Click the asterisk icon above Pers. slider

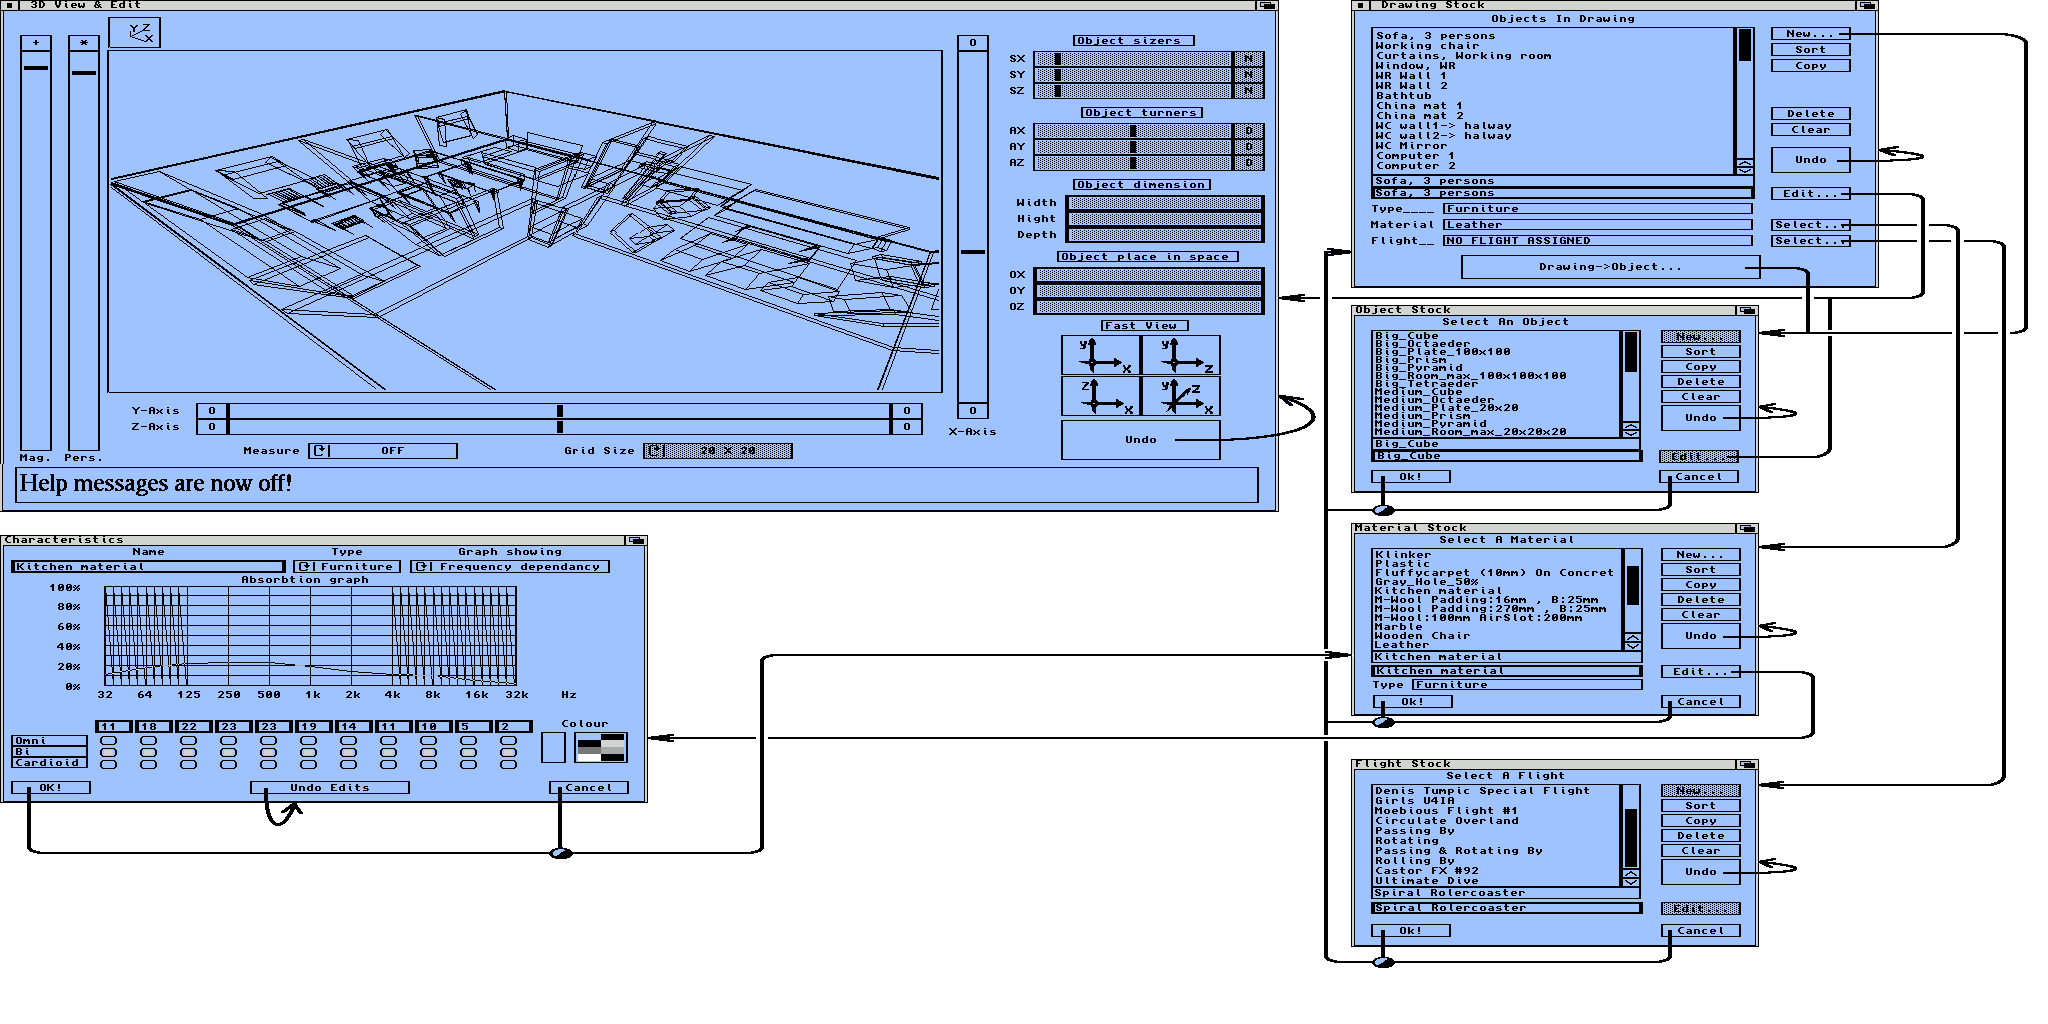pos(84,43)
